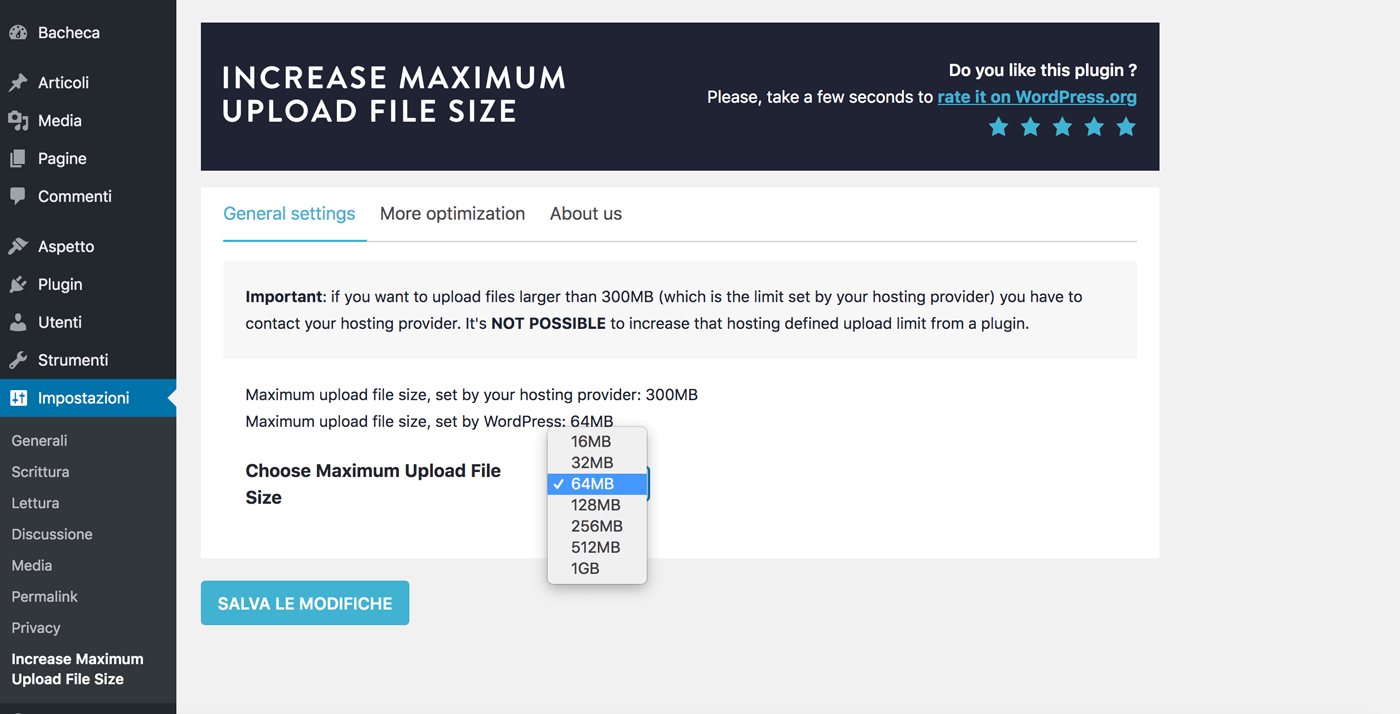This screenshot has height=714, width=1400.
Task: Open Discussione settings submenu
Action: tap(52, 534)
